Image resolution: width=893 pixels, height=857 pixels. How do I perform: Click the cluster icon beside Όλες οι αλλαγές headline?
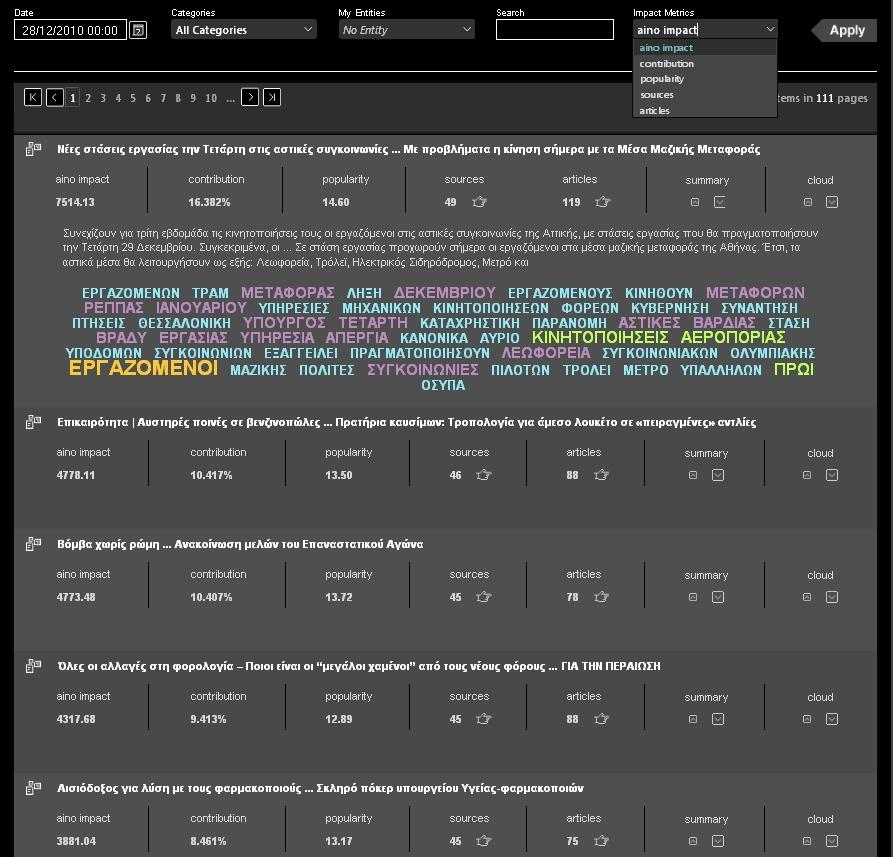click(33, 666)
